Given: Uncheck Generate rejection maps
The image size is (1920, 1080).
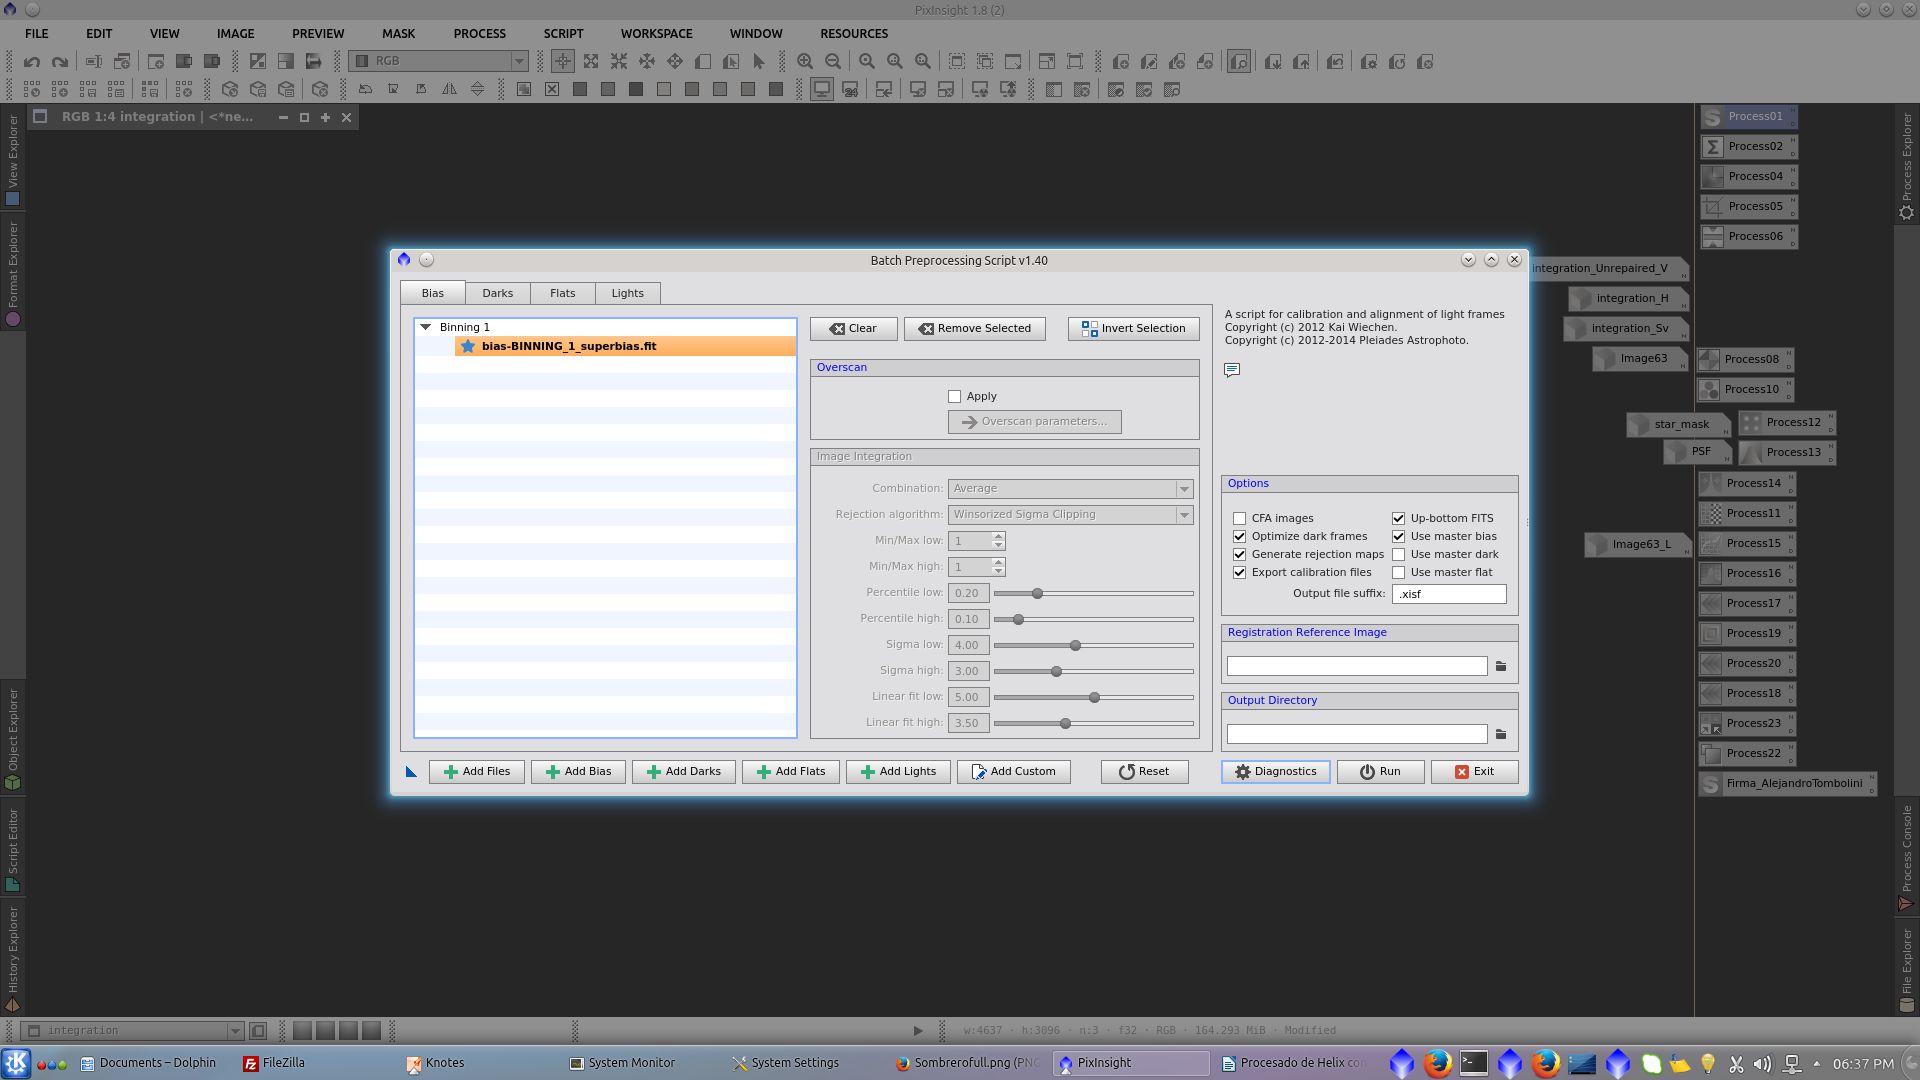Looking at the screenshot, I should tap(1239, 554).
